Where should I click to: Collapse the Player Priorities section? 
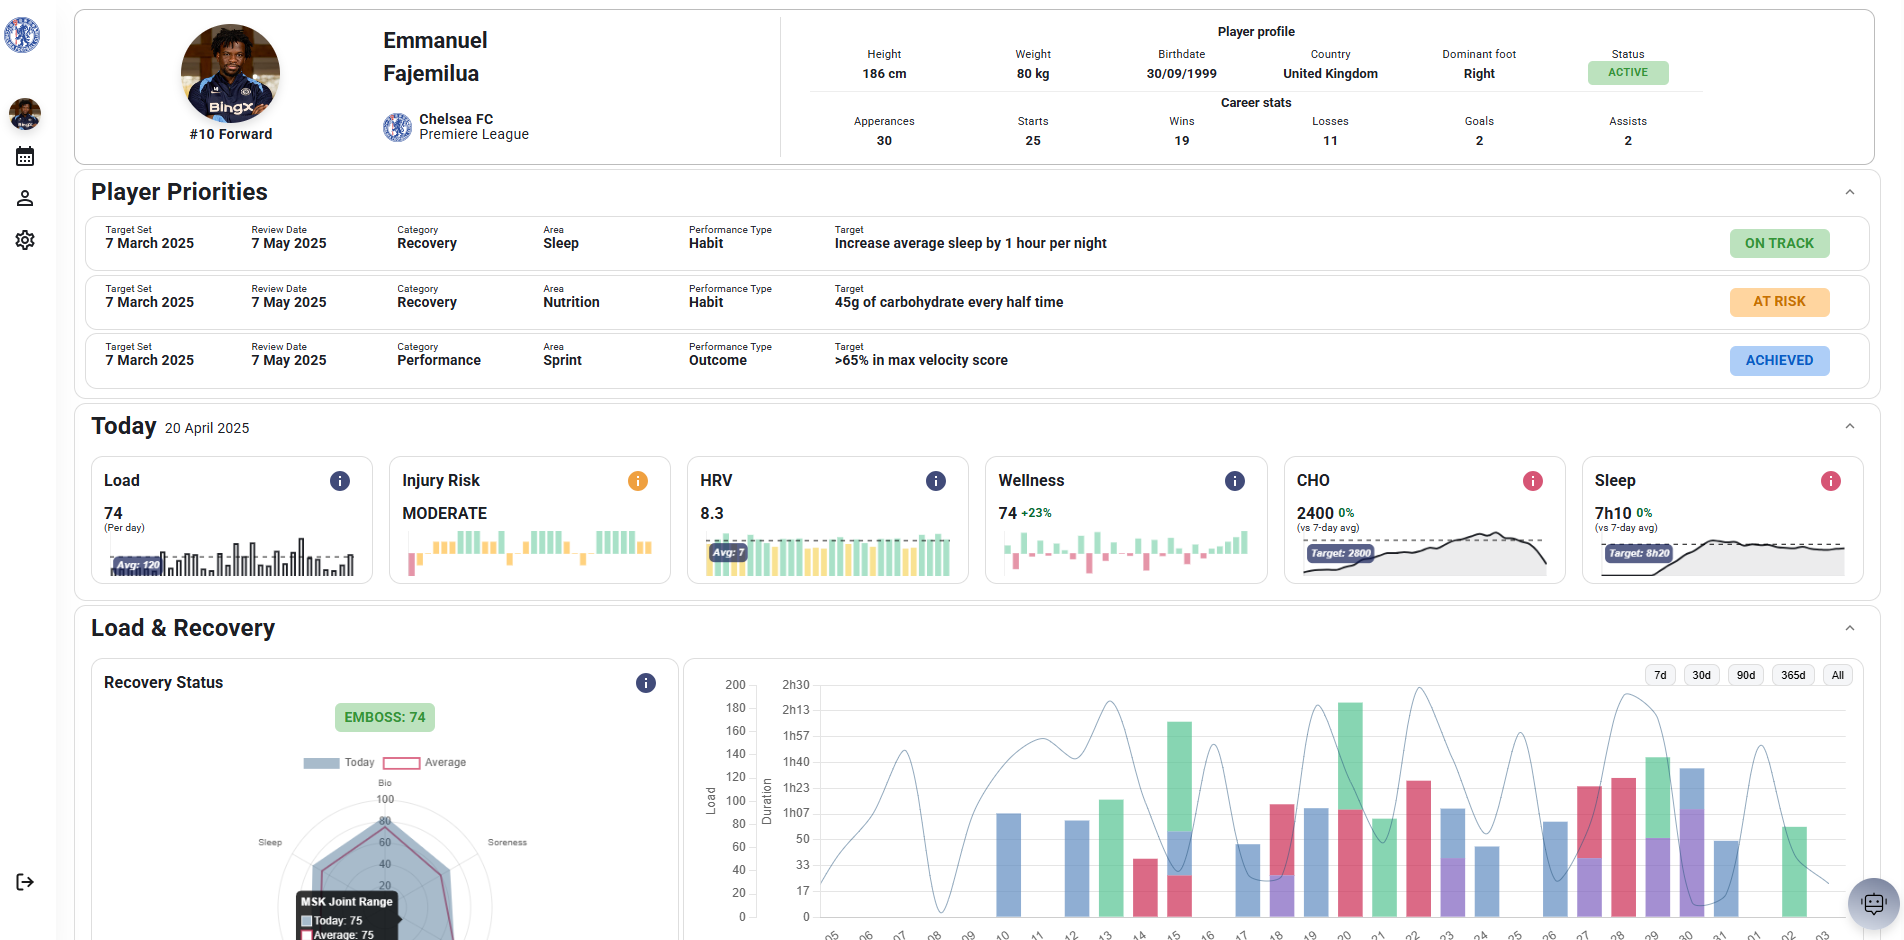[x=1850, y=192]
